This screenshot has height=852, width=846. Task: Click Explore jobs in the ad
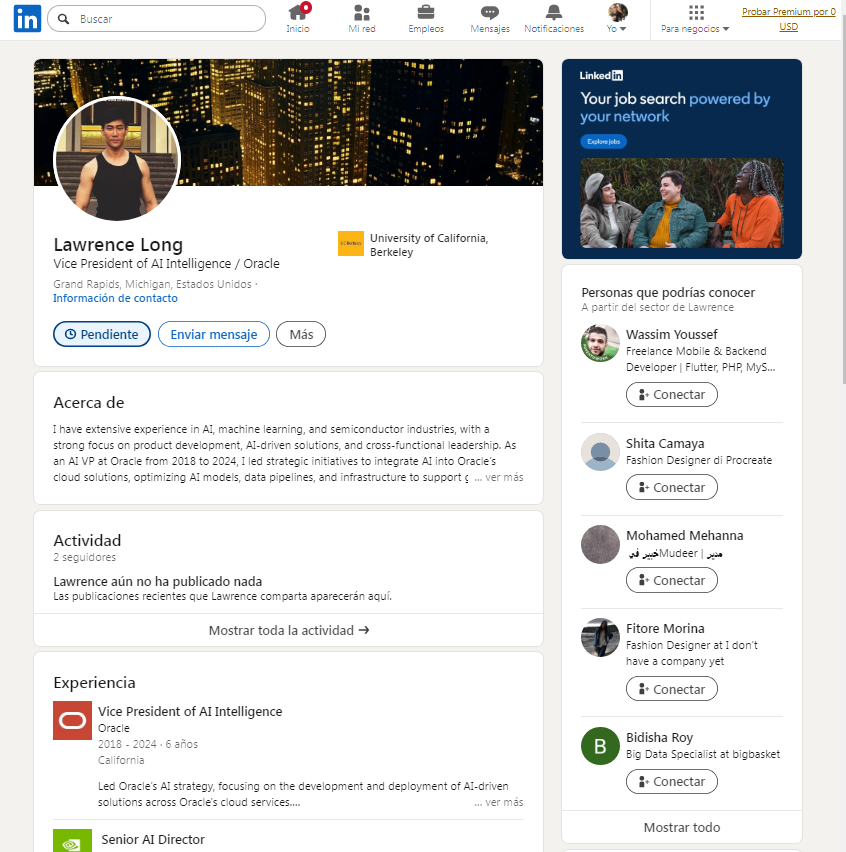point(604,141)
